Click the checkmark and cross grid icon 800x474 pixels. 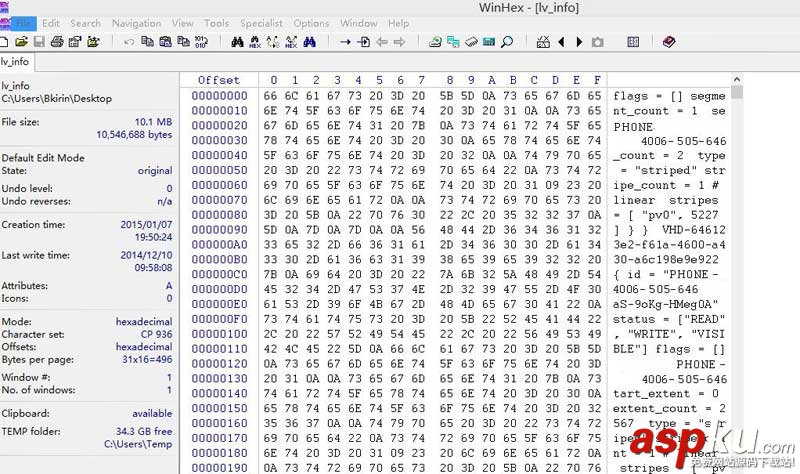point(543,42)
